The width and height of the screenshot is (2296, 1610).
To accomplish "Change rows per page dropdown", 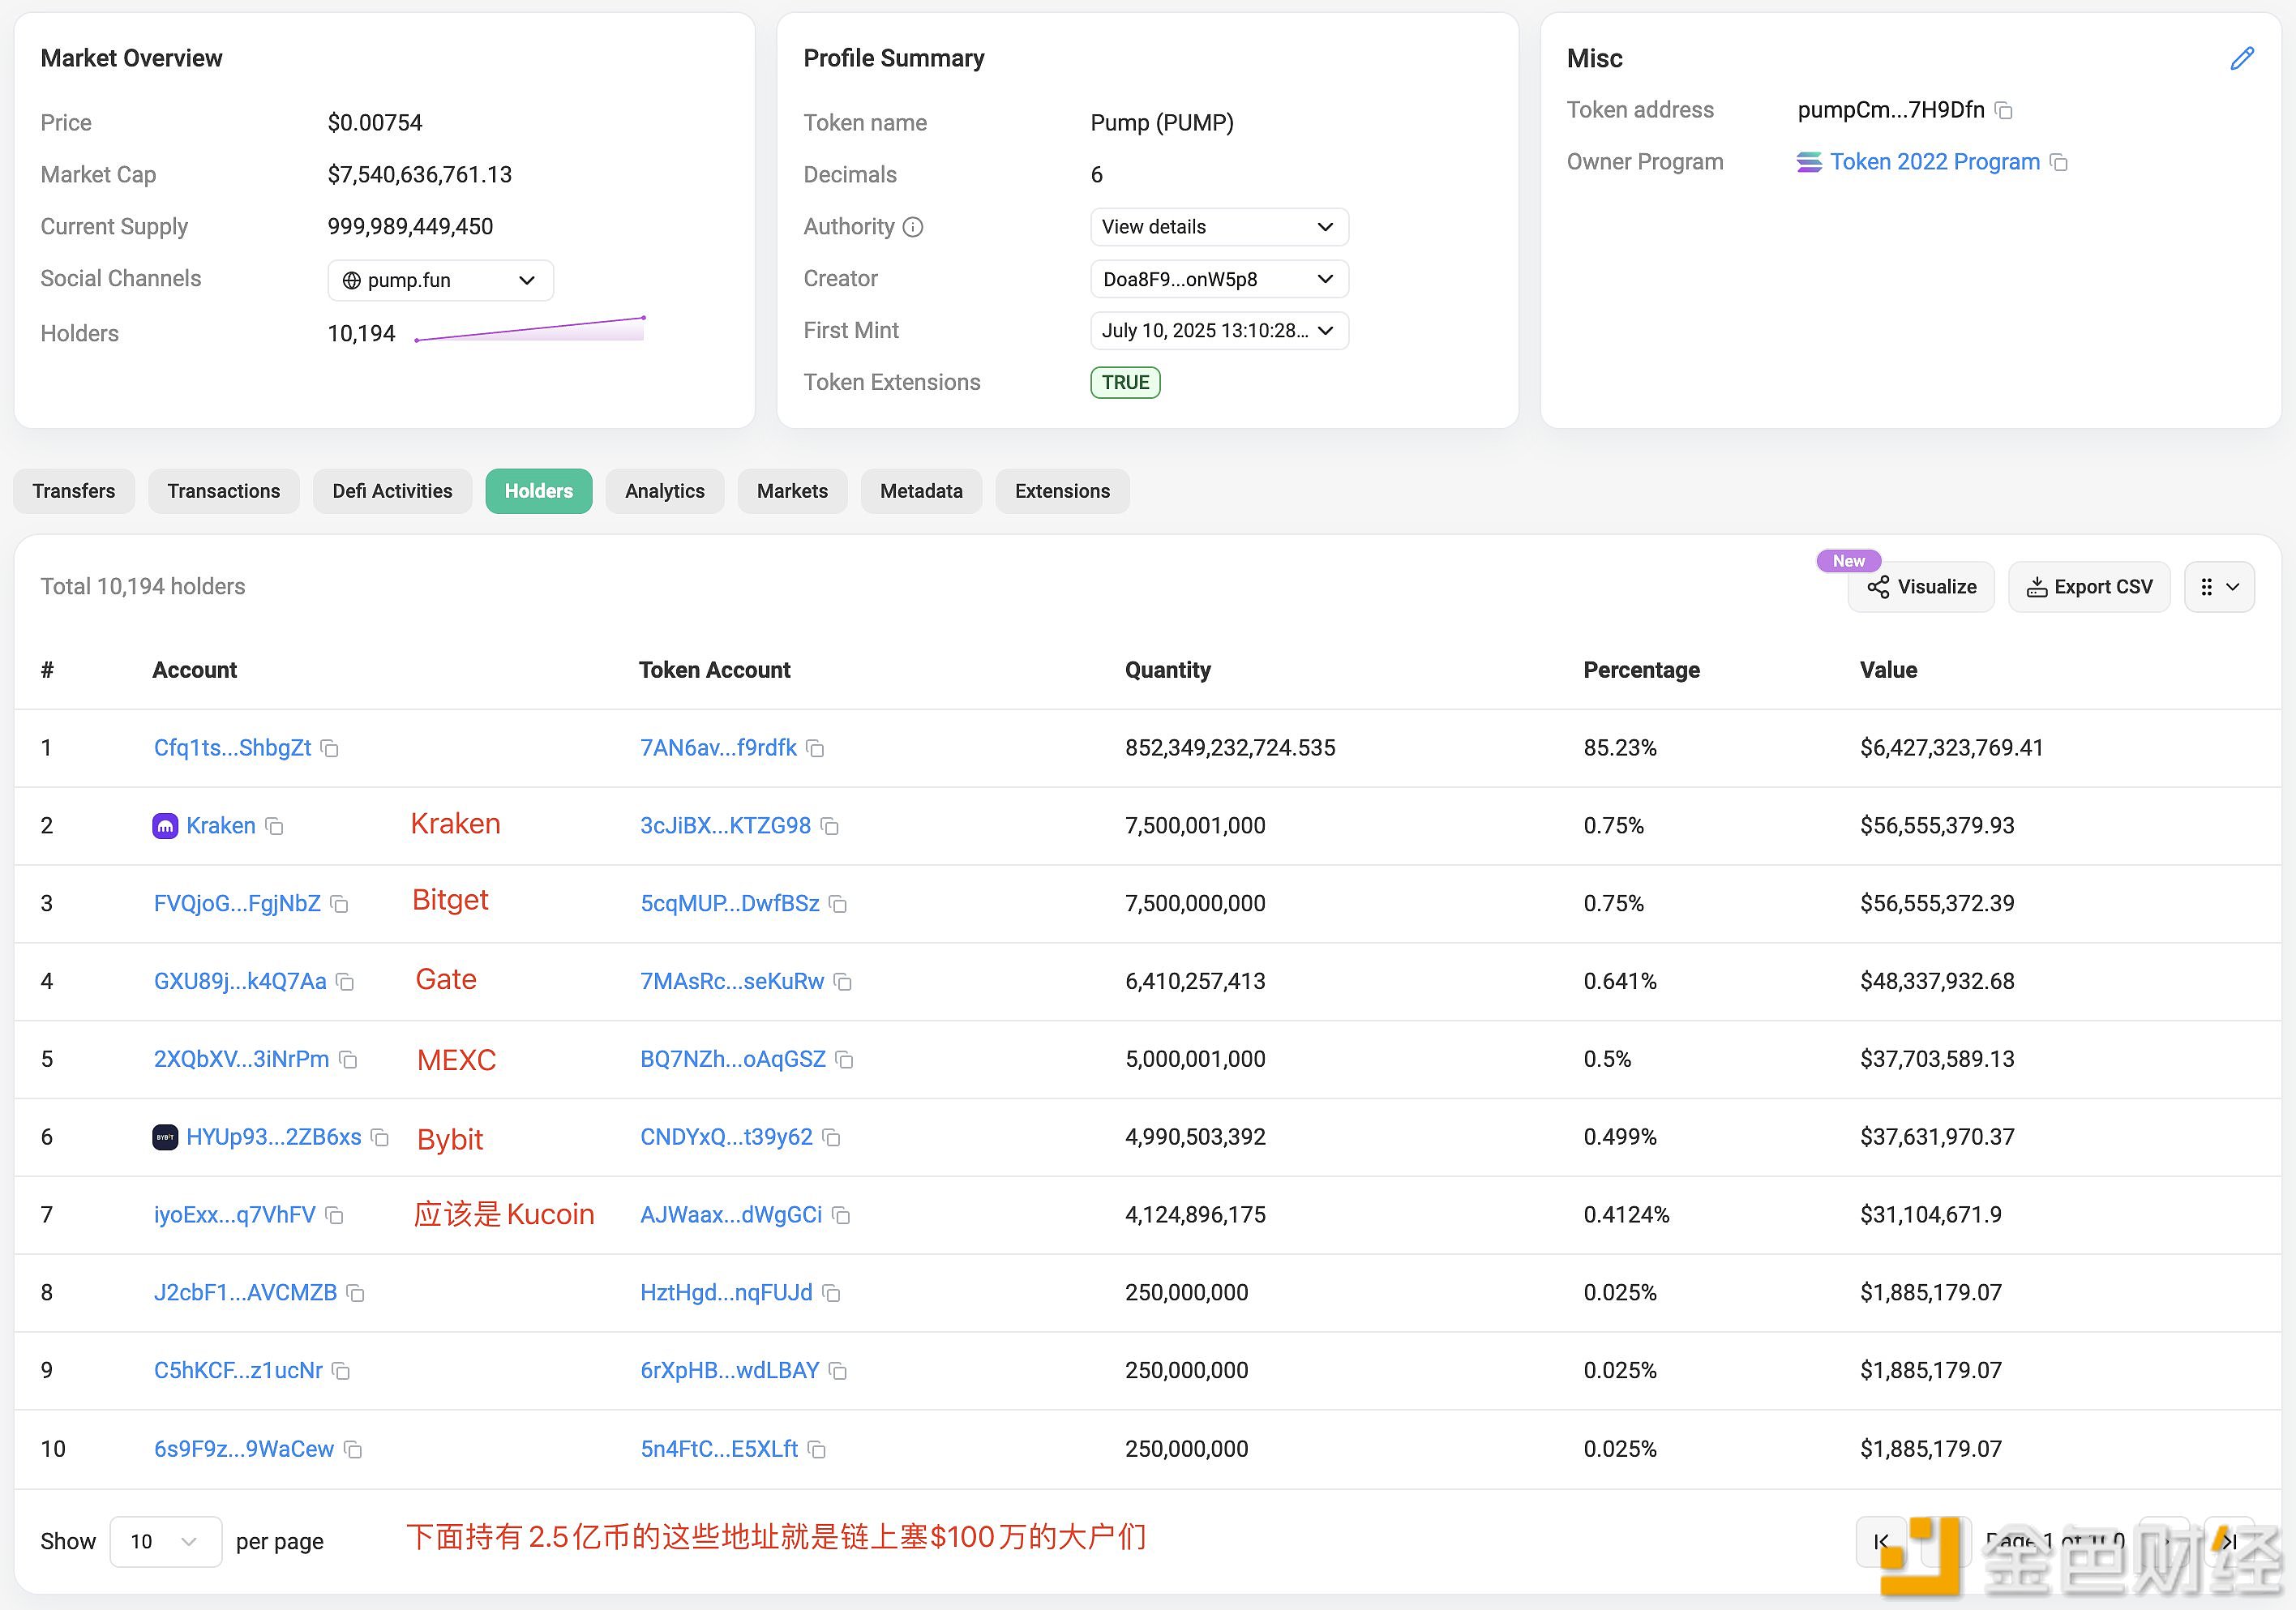I will coord(165,1542).
